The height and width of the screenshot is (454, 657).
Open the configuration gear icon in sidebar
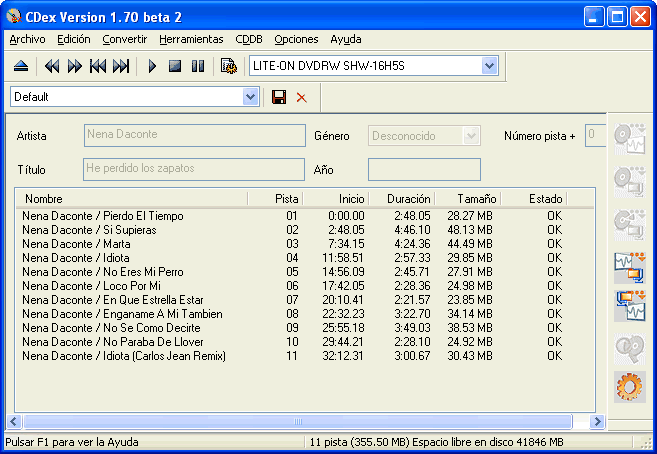click(629, 386)
